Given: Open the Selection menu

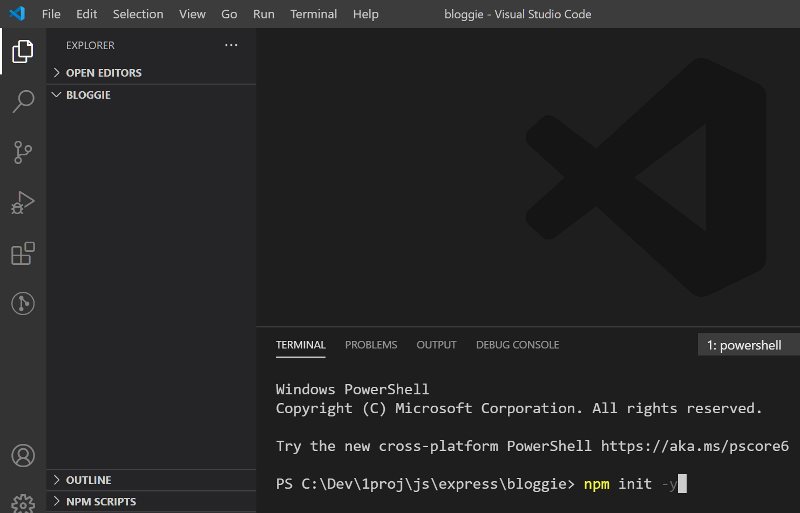Looking at the screenshot, I should pyautogui.click(x=138, y=14).
